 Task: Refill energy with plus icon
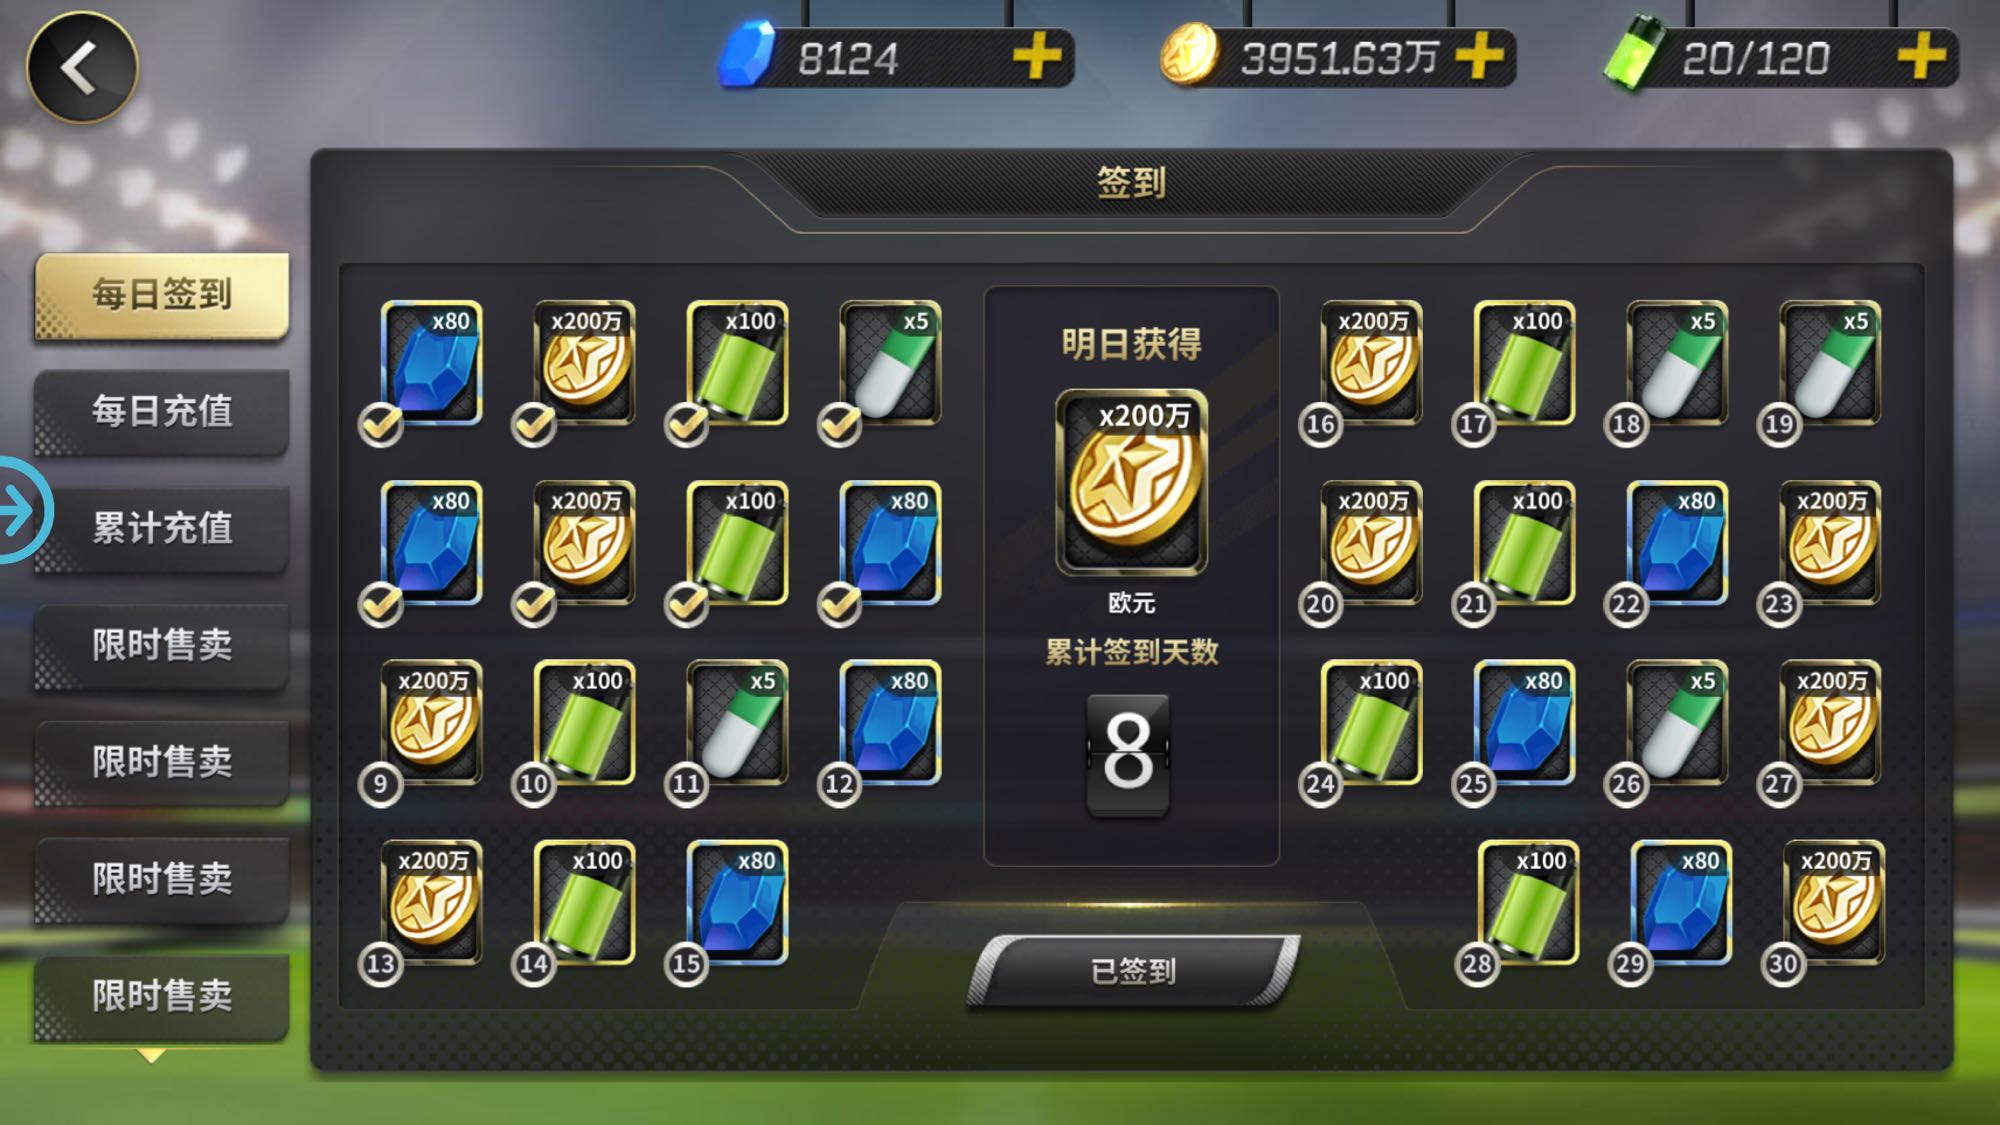[x=1921, y=55]
